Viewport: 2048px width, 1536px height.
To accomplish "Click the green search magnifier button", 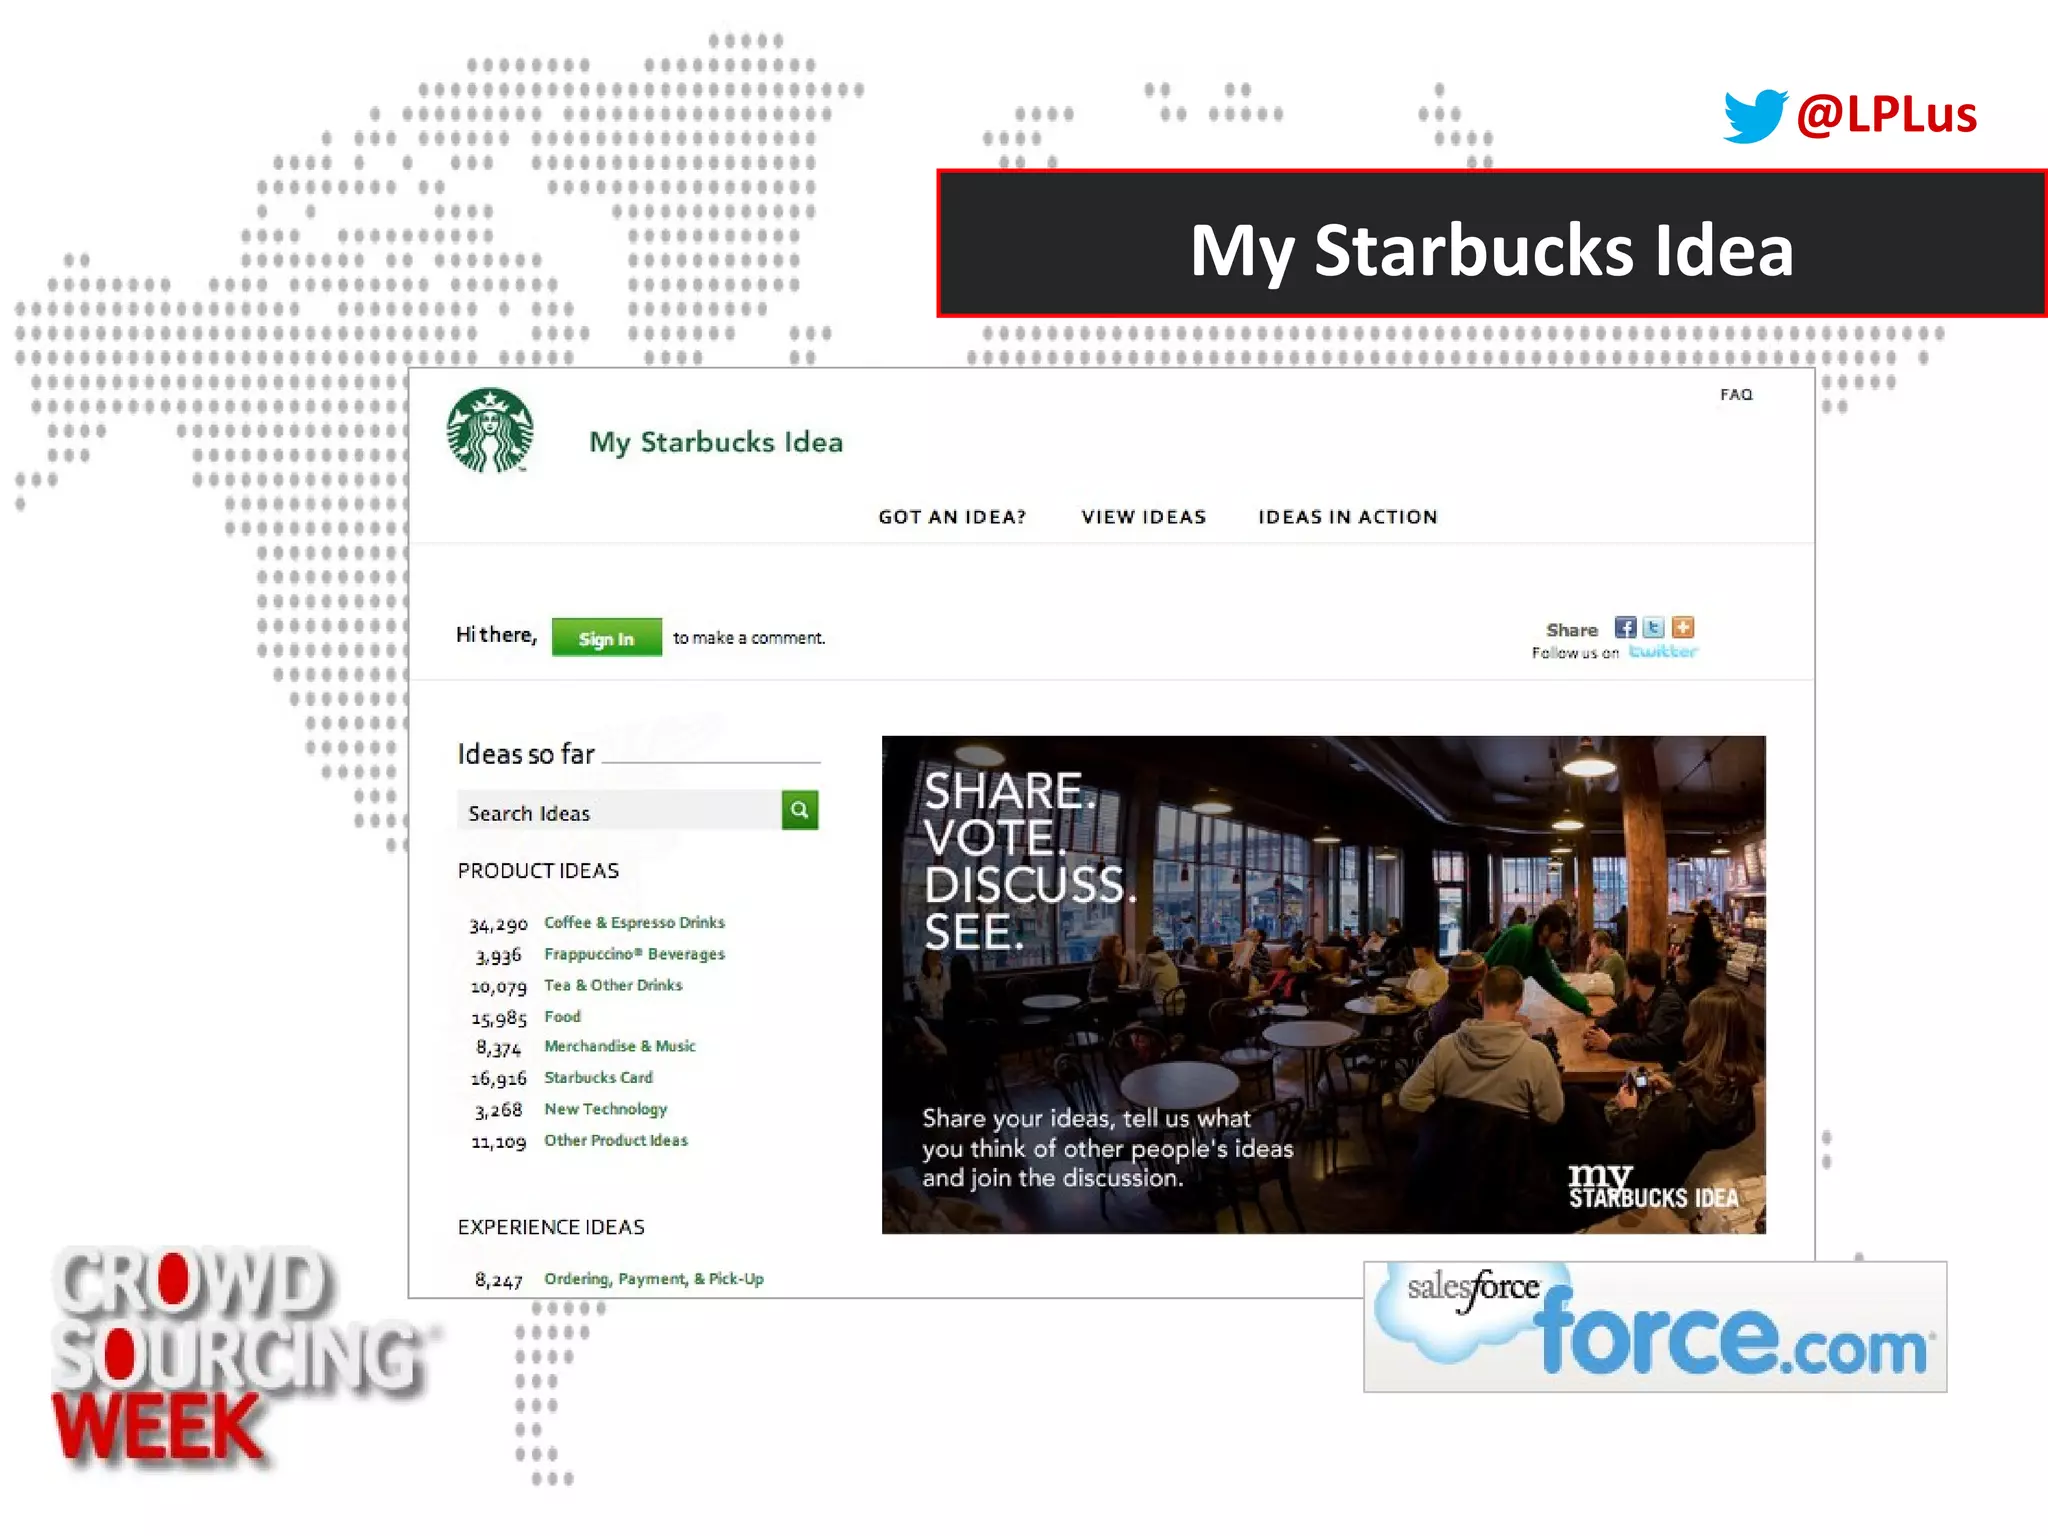I will 800,810.
